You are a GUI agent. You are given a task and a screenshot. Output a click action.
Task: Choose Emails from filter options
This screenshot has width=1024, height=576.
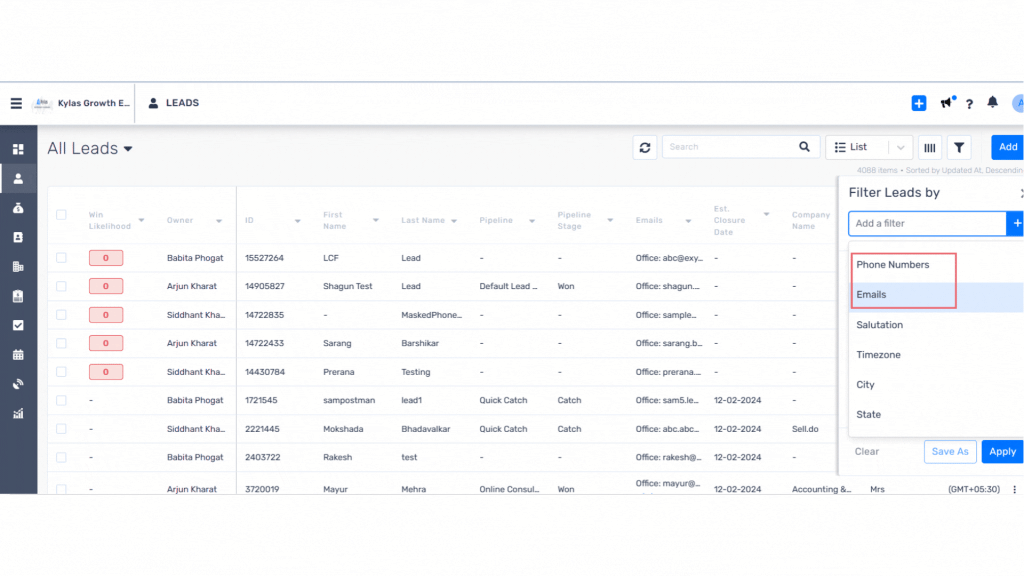pyautogui.click(x=871, y=295)
